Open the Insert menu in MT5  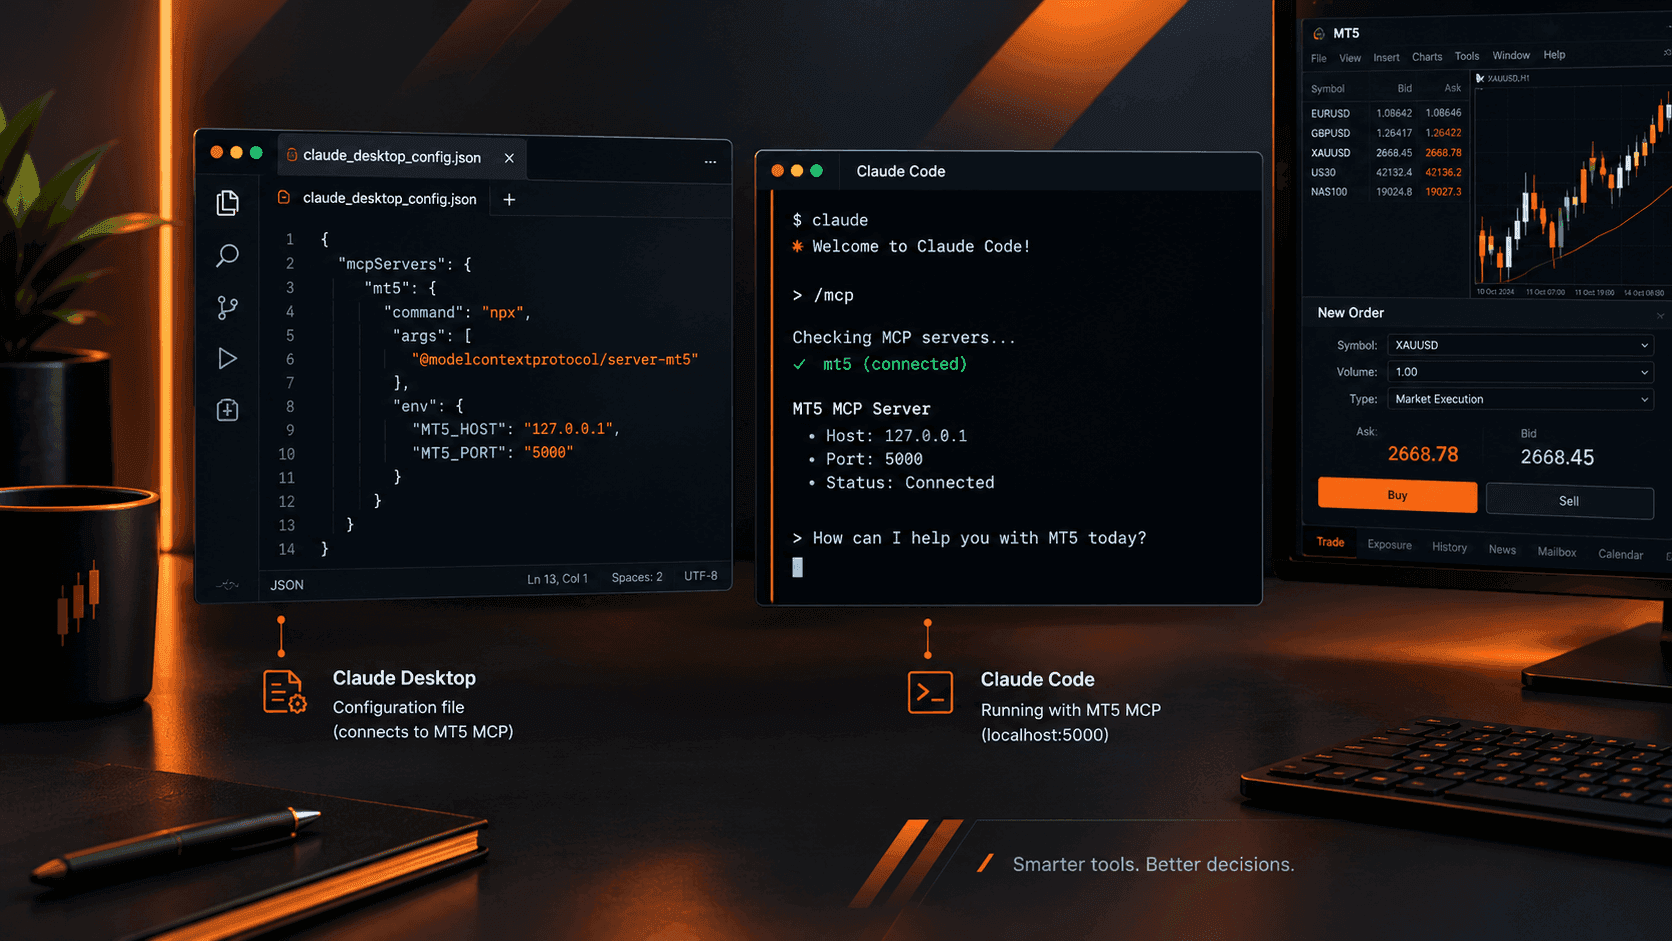1386,58
